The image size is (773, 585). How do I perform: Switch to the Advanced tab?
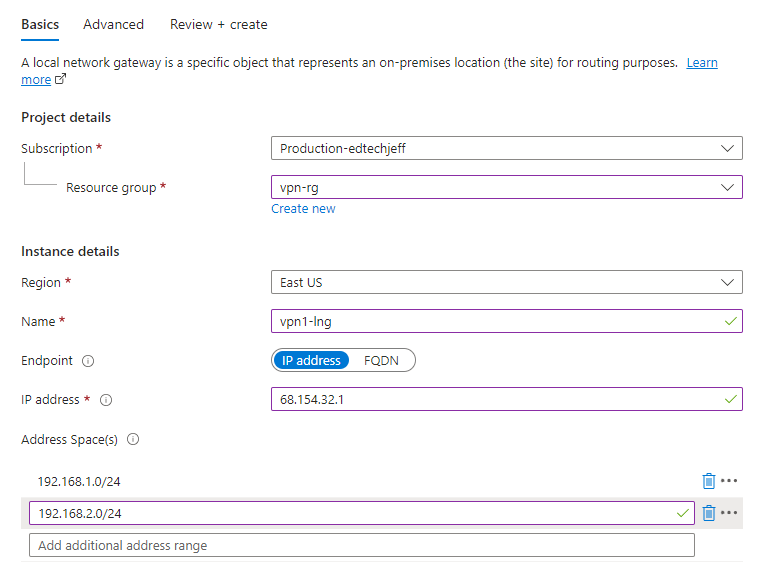(113, 24)
